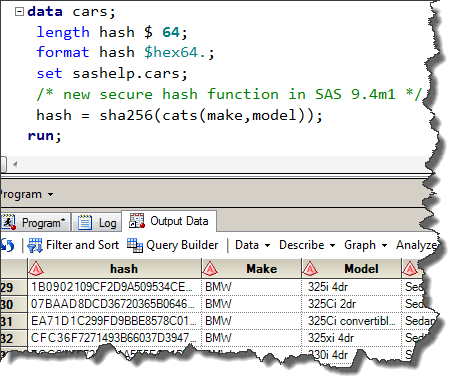This screenshot has height=389, width=462.
Task: Open the Data dropdown menu
Action: (x=252, y=245)
